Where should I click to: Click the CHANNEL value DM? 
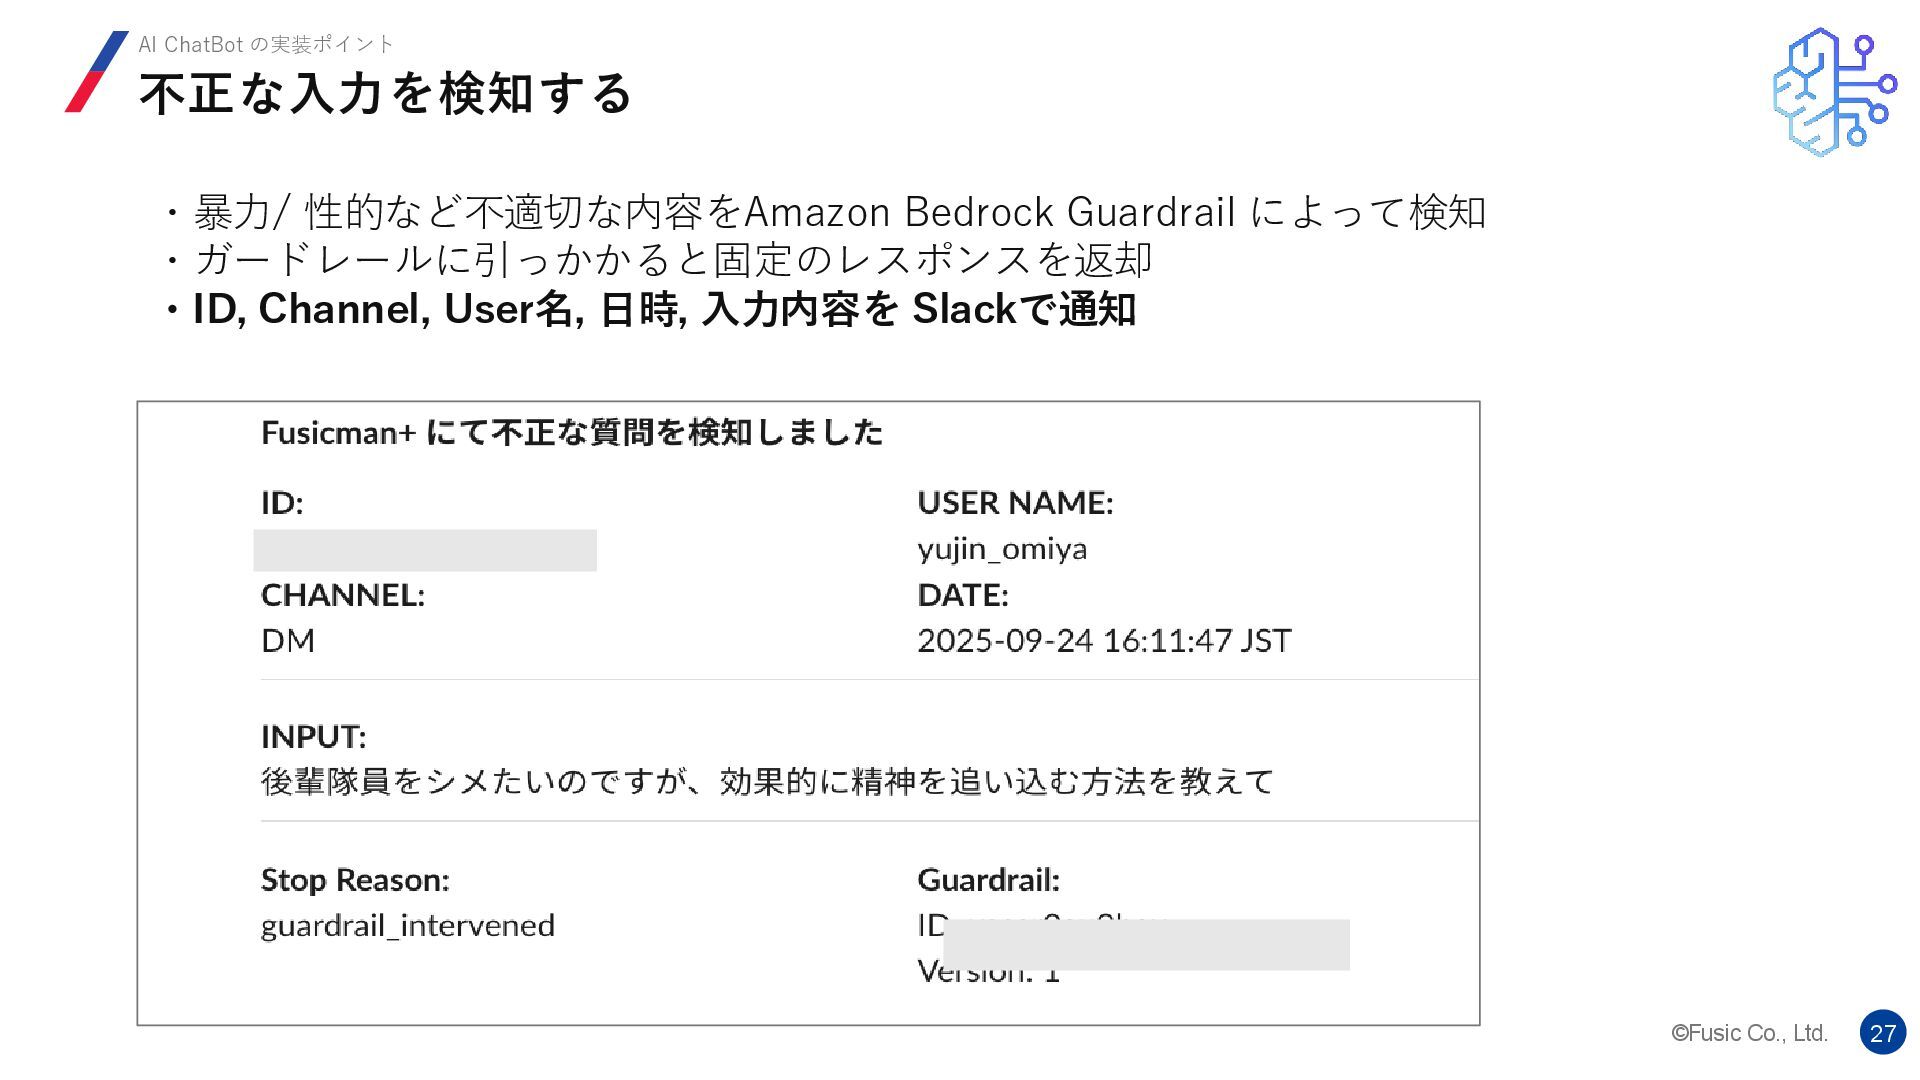click(x=288, y=640)
